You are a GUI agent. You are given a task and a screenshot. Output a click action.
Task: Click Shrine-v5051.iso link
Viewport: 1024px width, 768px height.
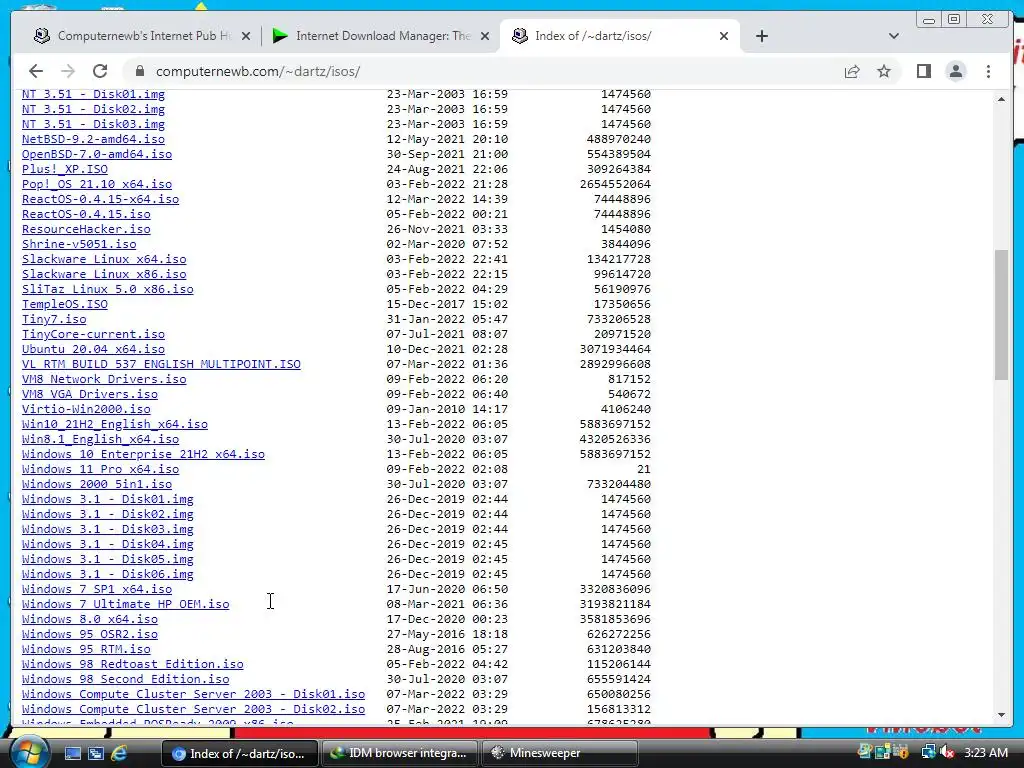click(x=79, y=244)
